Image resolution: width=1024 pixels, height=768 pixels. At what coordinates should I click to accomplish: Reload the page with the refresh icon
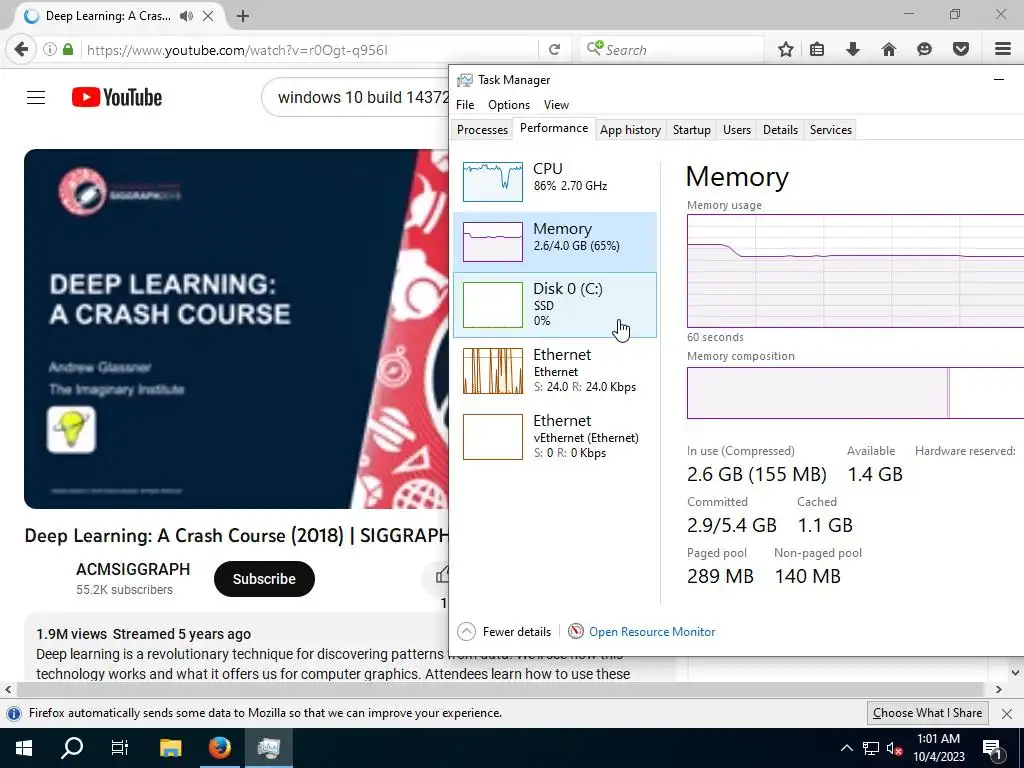pos(554,50)
